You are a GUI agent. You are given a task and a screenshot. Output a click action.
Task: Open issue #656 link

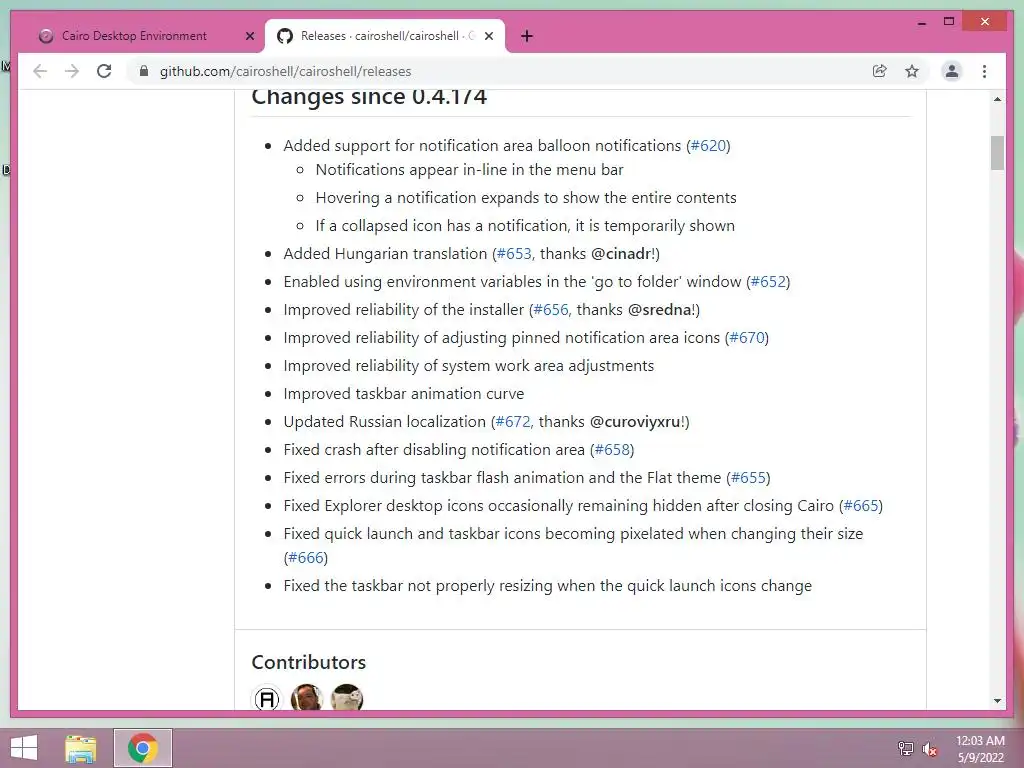click(x=551, y=310)
